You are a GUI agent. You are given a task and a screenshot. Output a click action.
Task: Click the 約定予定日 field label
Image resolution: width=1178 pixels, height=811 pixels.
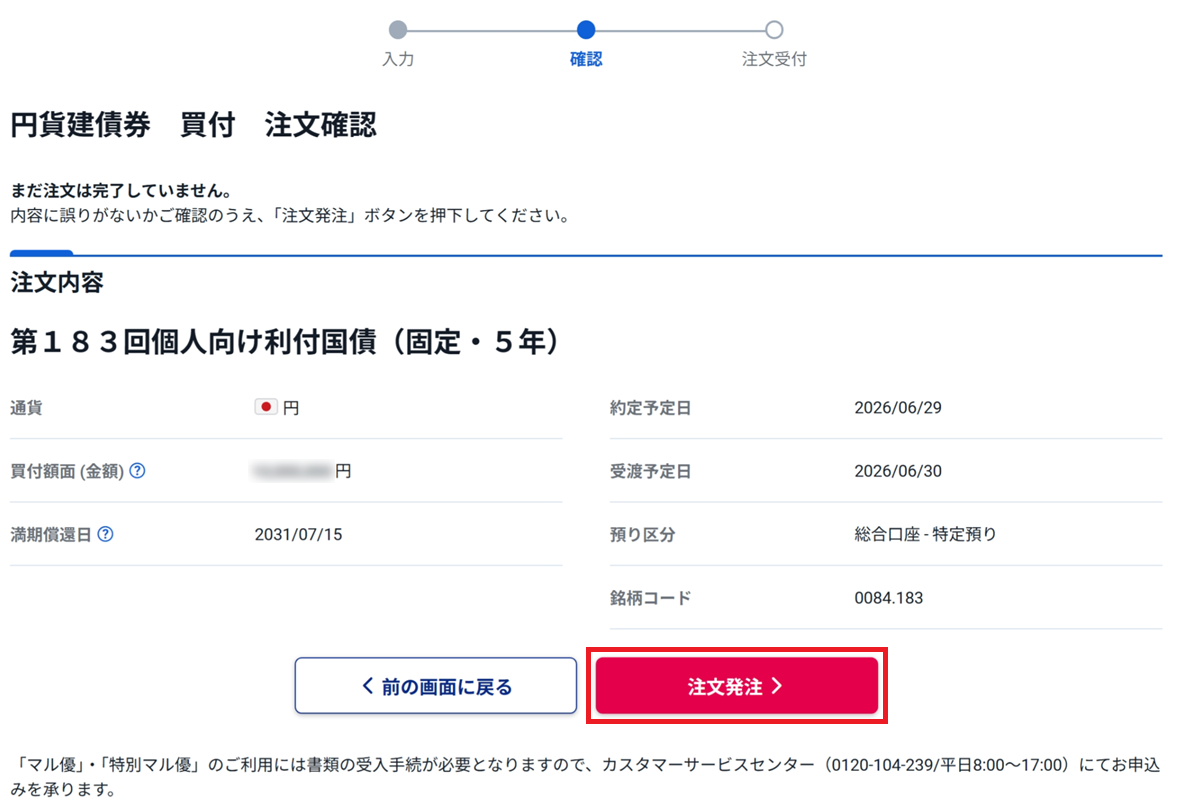click(651, 407)
